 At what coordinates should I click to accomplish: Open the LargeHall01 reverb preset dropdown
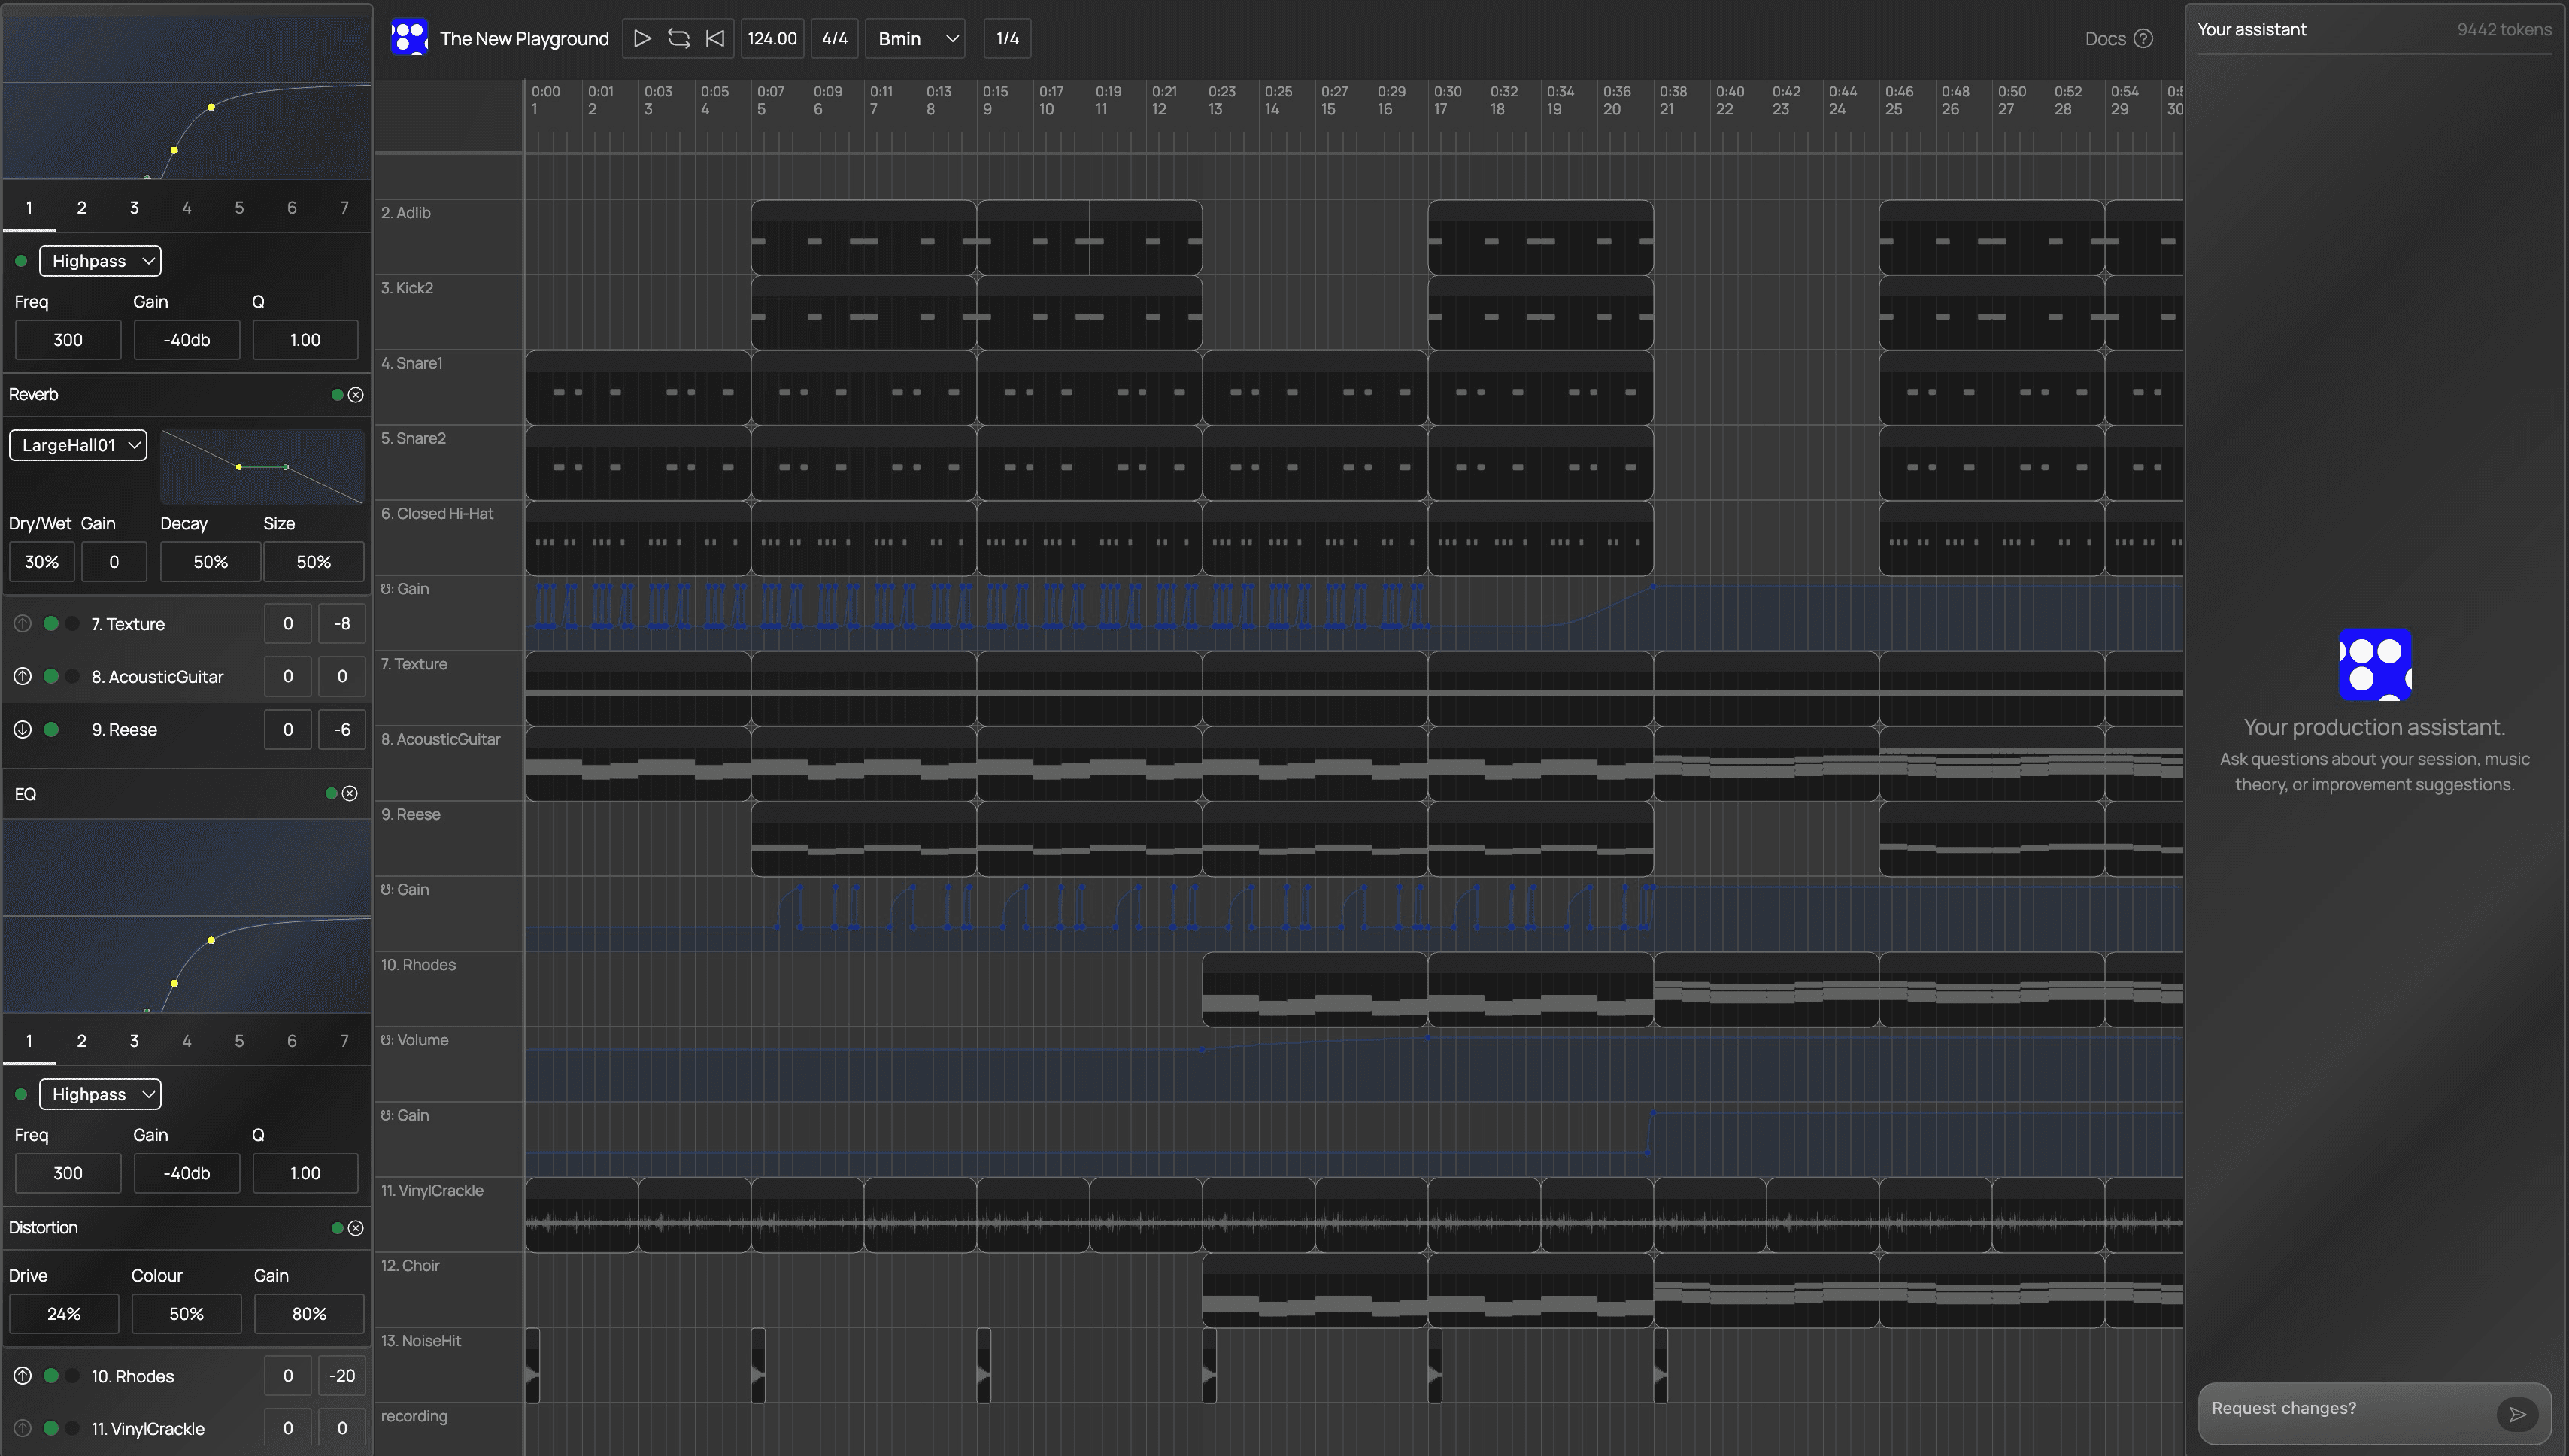tap(78, 445)
